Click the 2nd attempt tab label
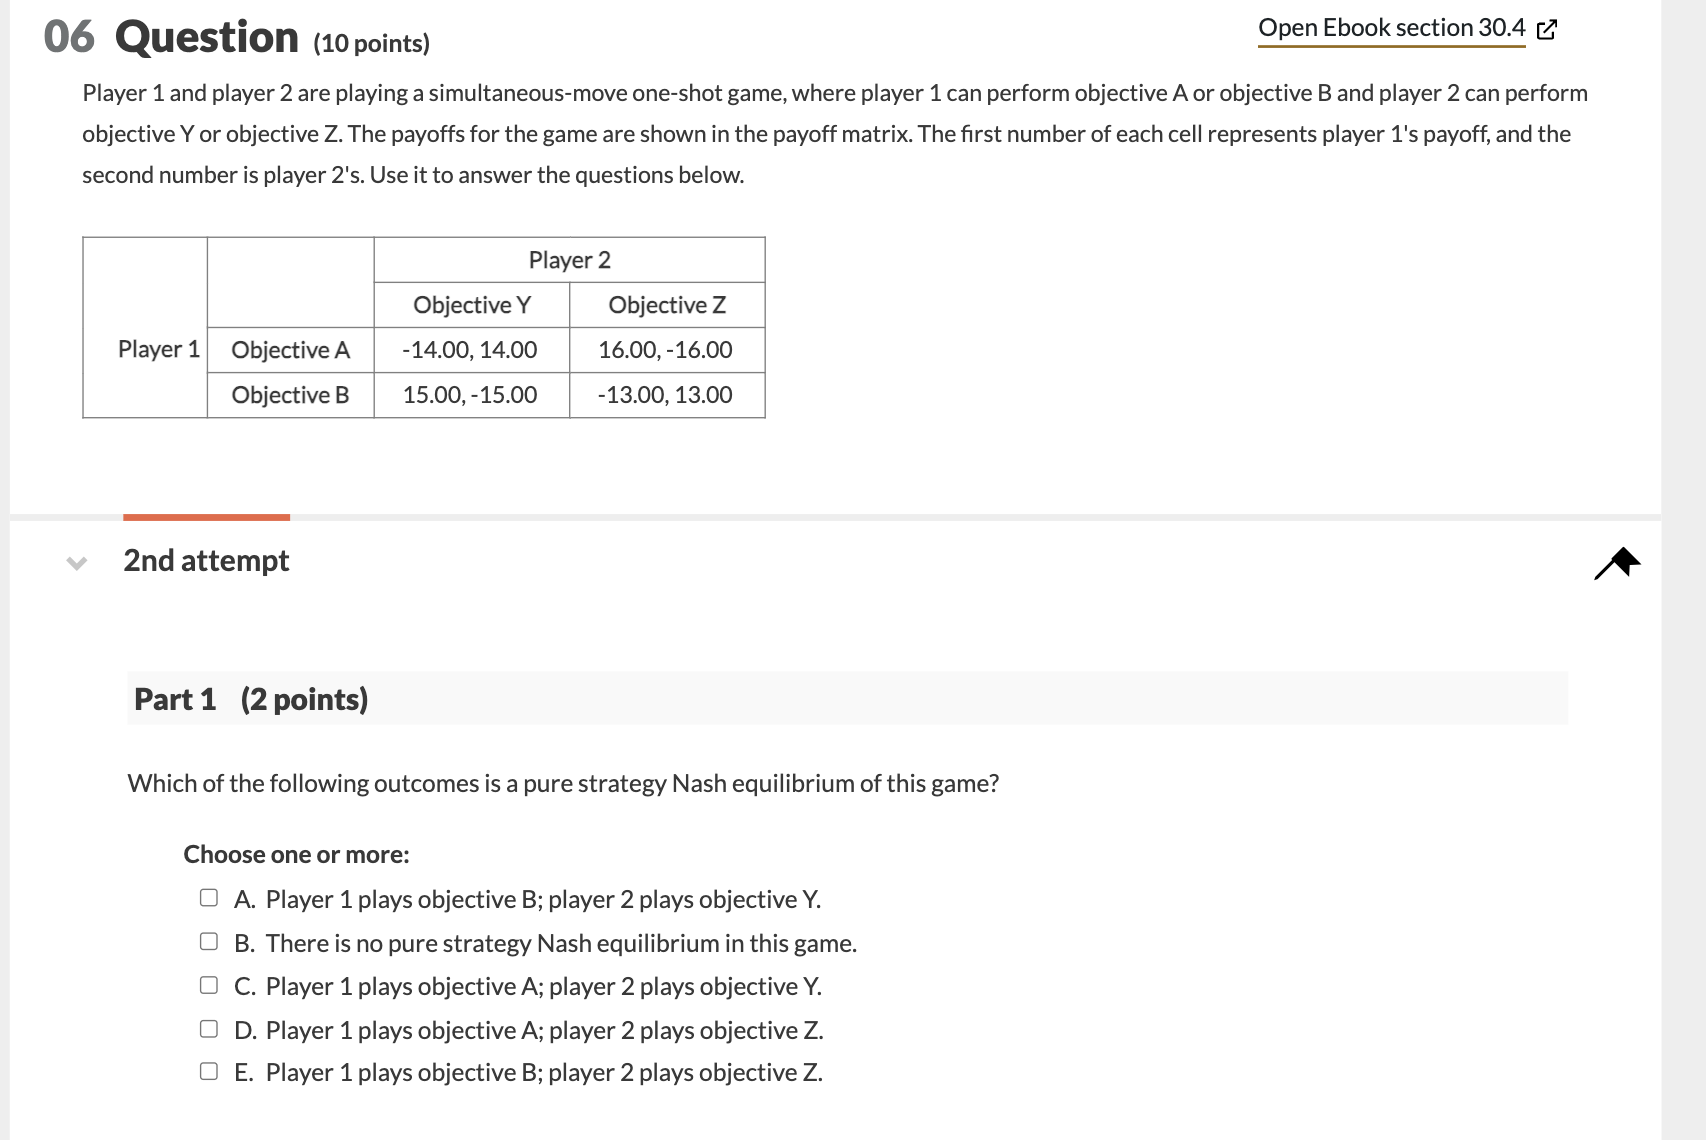This screenshot has width=1706, height=1140. coord(205,561)
